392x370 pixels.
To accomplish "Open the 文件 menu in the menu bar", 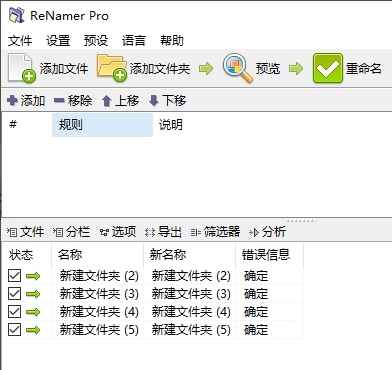I will tap(20, 41).
